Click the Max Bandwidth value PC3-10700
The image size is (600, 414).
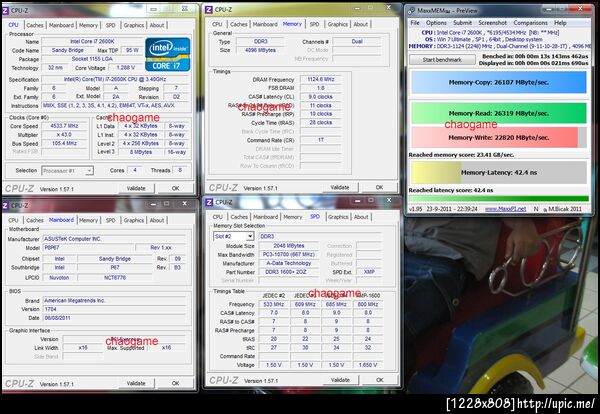289,254
